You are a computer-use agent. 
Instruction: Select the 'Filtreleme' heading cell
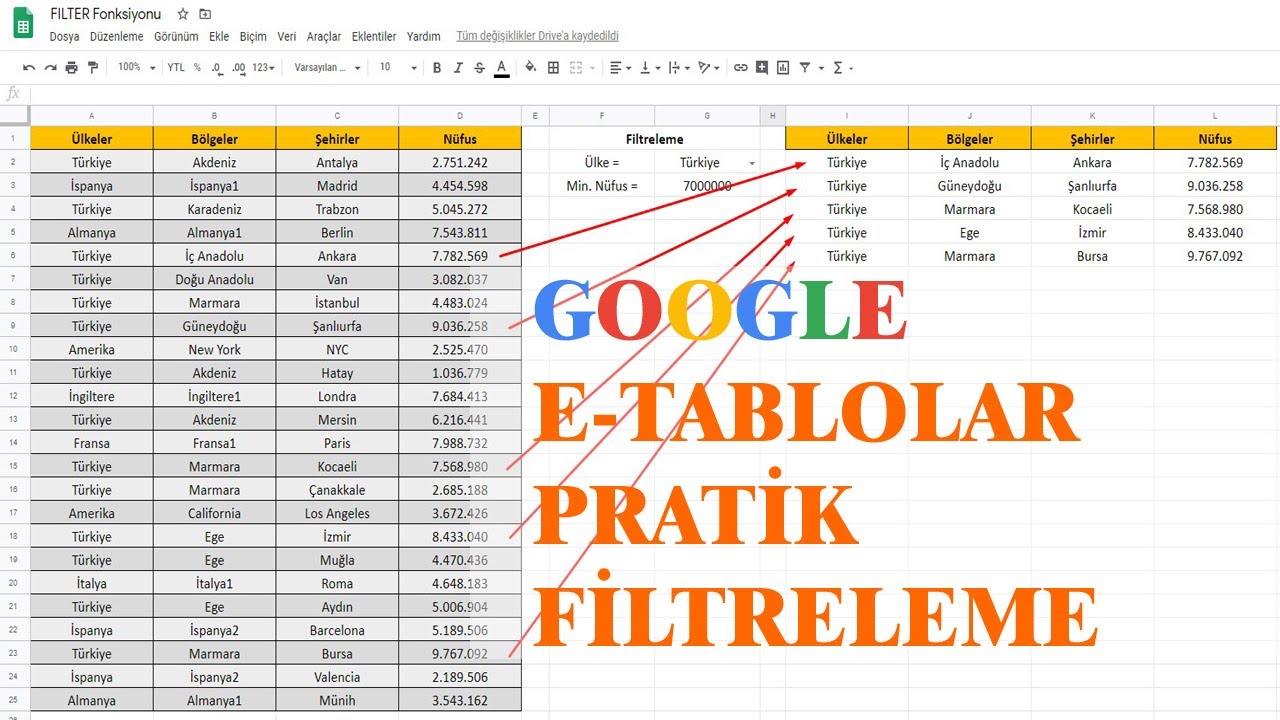pyautogui.click(x=655, y=139)
